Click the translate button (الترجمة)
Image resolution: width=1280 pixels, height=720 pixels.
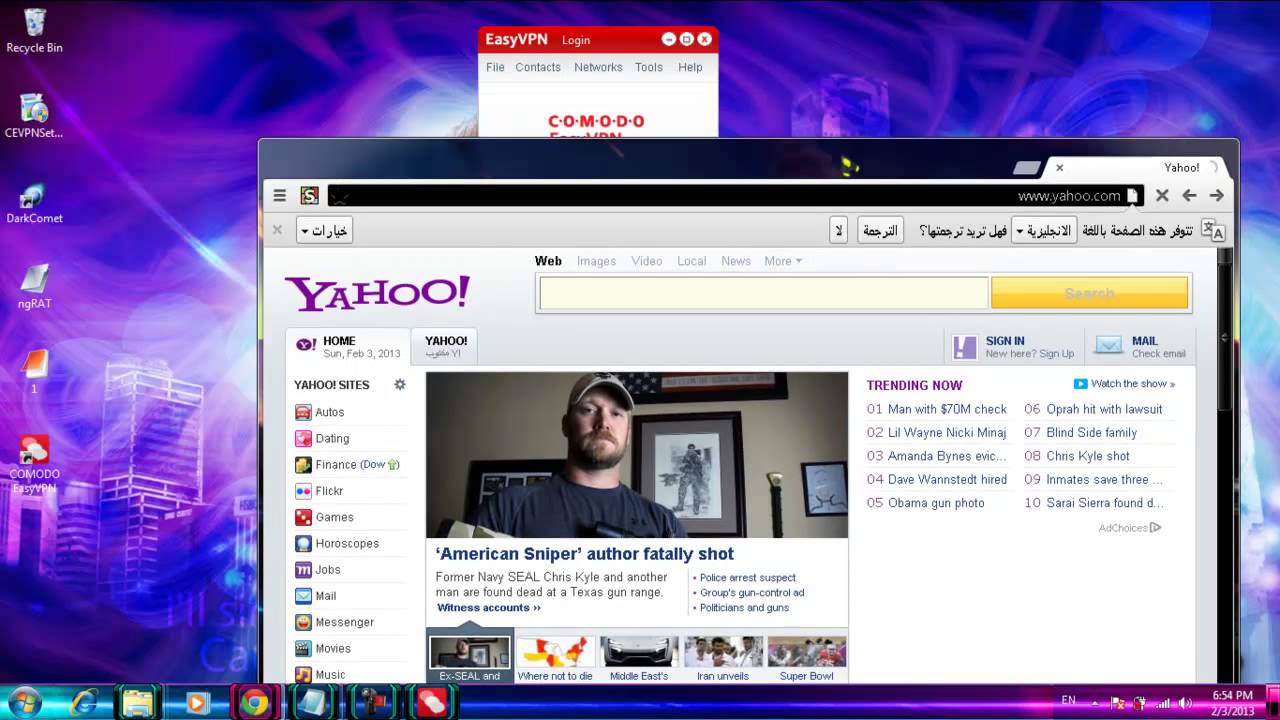pyautogui.click(x=880, y=231)
